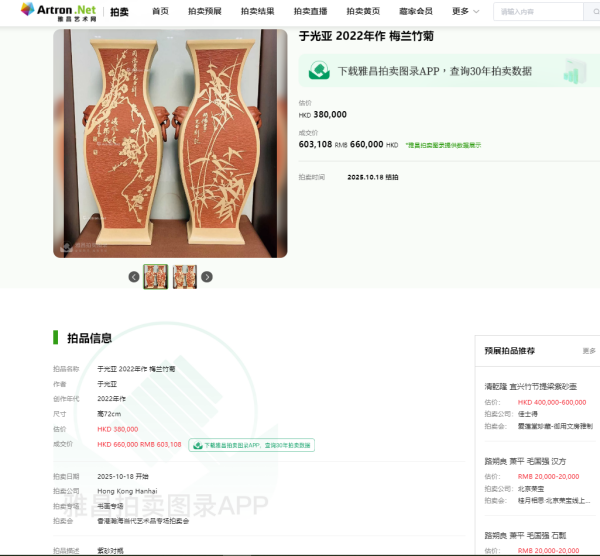Open the 清乾隆 宜兴竹节提梁紫砂壶 listing
The height and width of the screenshot is (556, 600).
[x=530, y=386]
